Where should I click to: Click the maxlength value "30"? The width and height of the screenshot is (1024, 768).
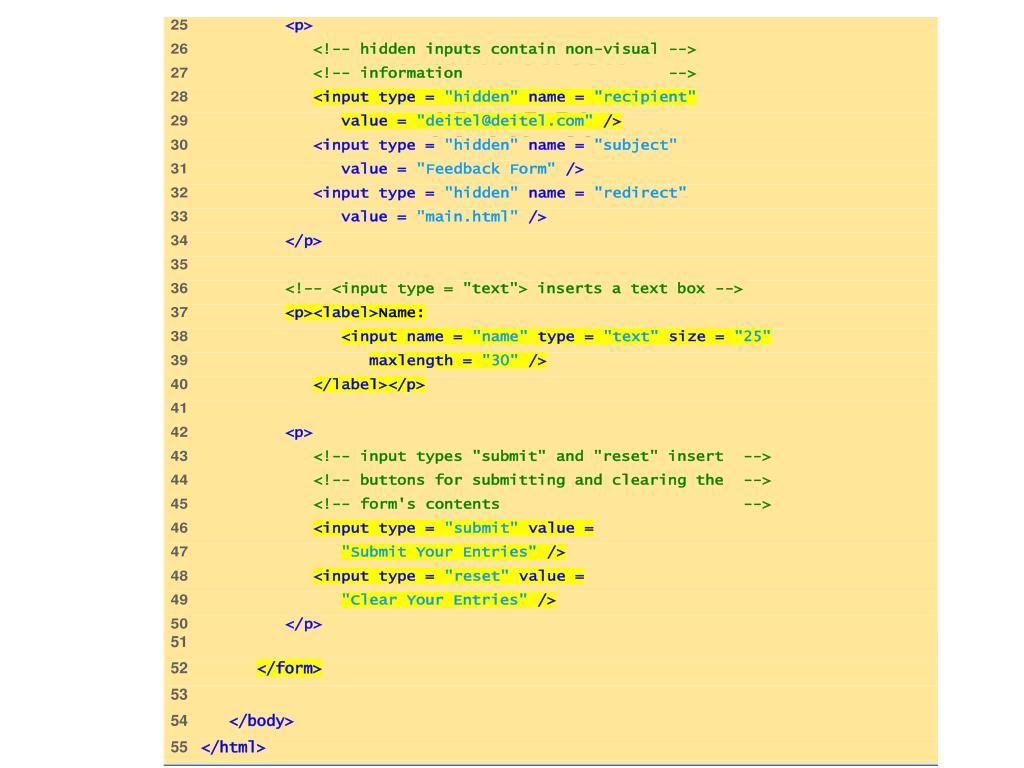[x=500, y=360]
